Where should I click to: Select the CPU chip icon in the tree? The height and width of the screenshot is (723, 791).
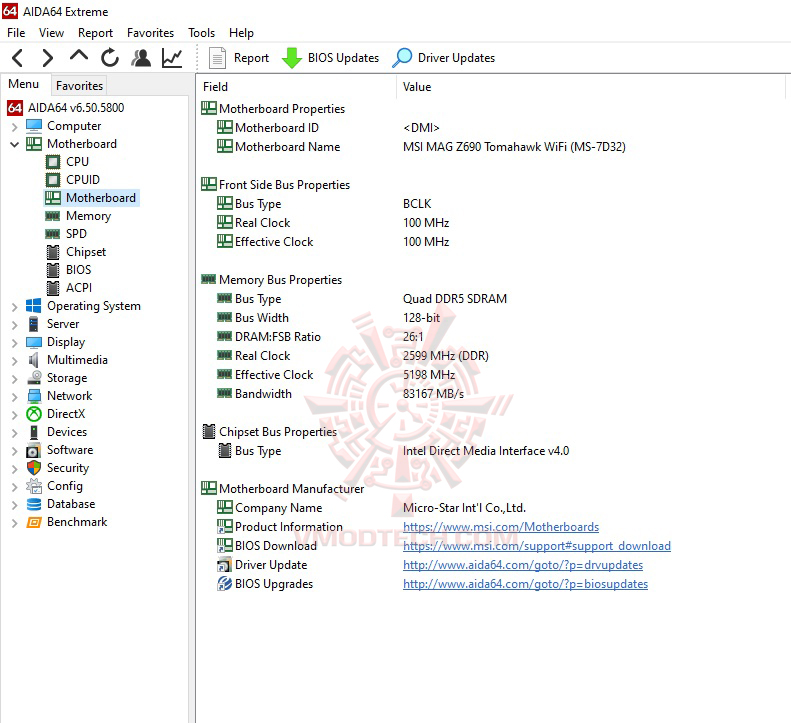pos(53,162)
